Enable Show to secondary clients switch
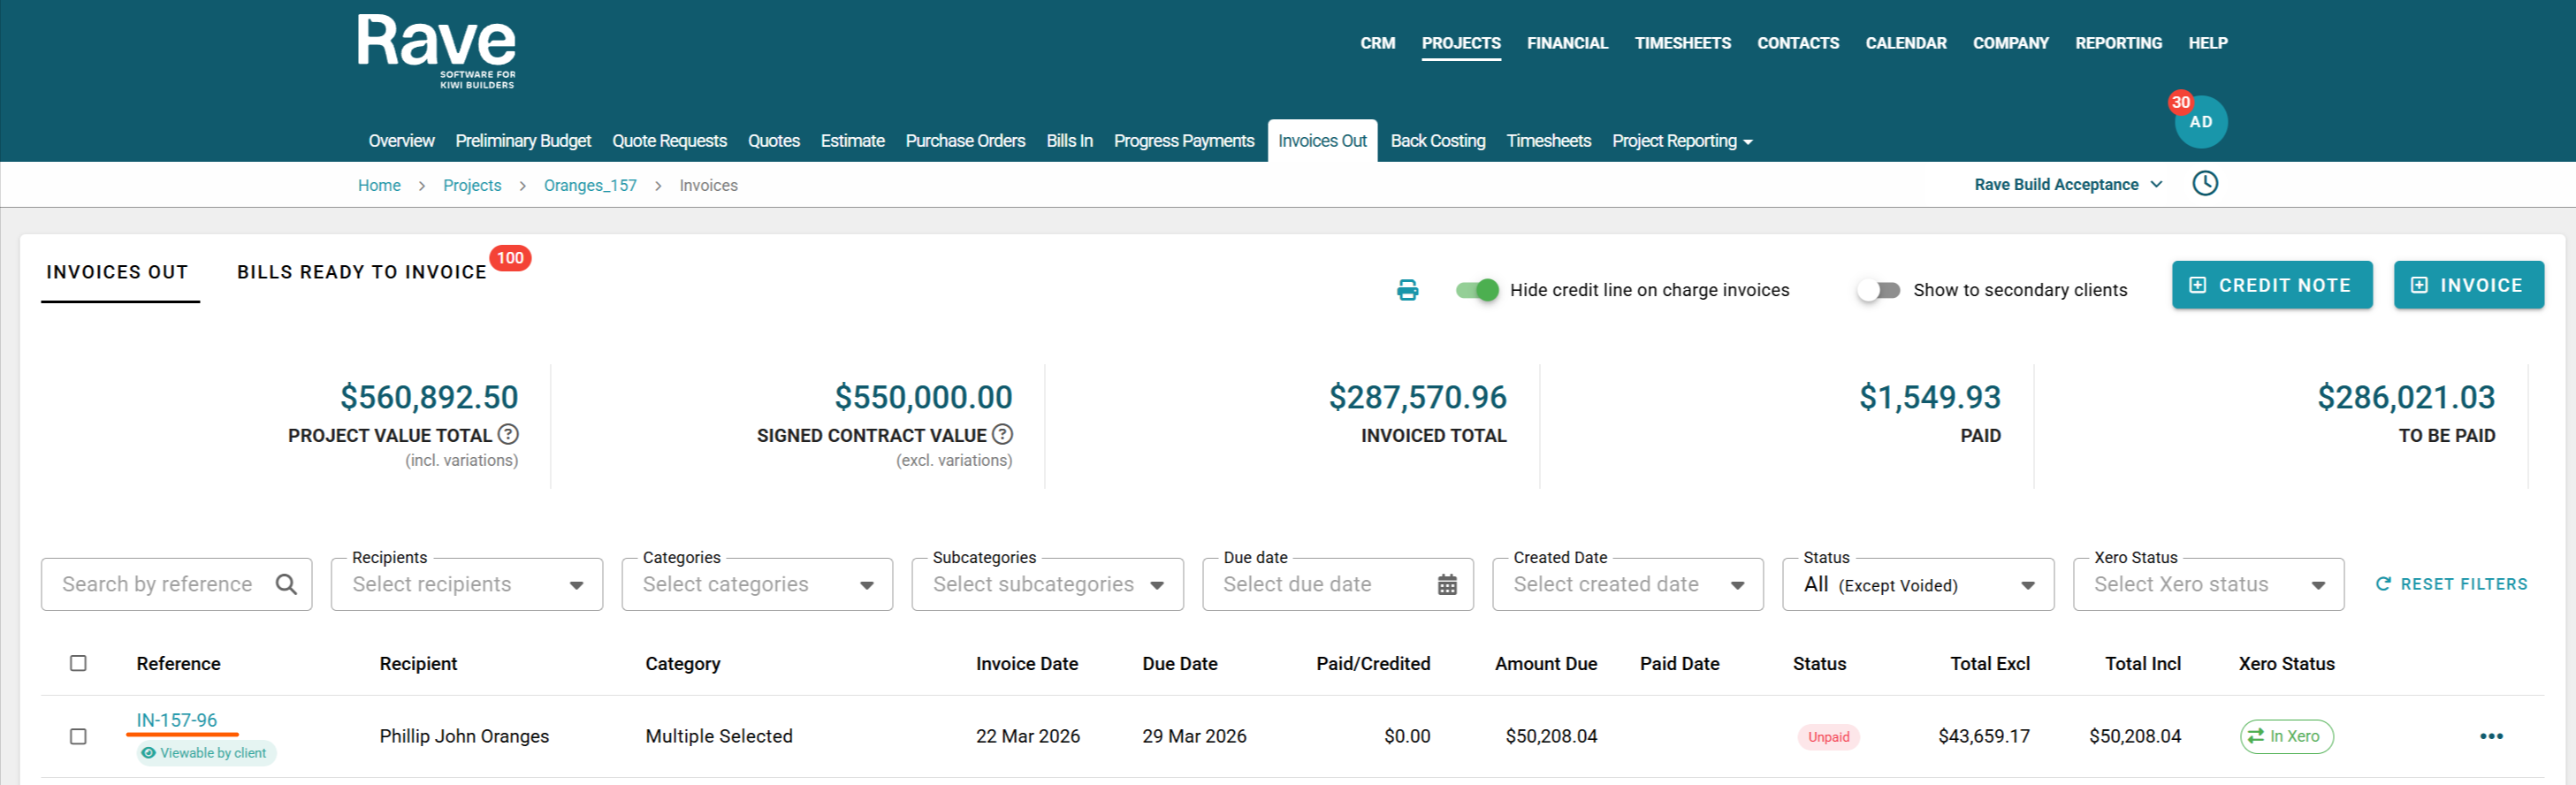 click(x=1878, y=290)
